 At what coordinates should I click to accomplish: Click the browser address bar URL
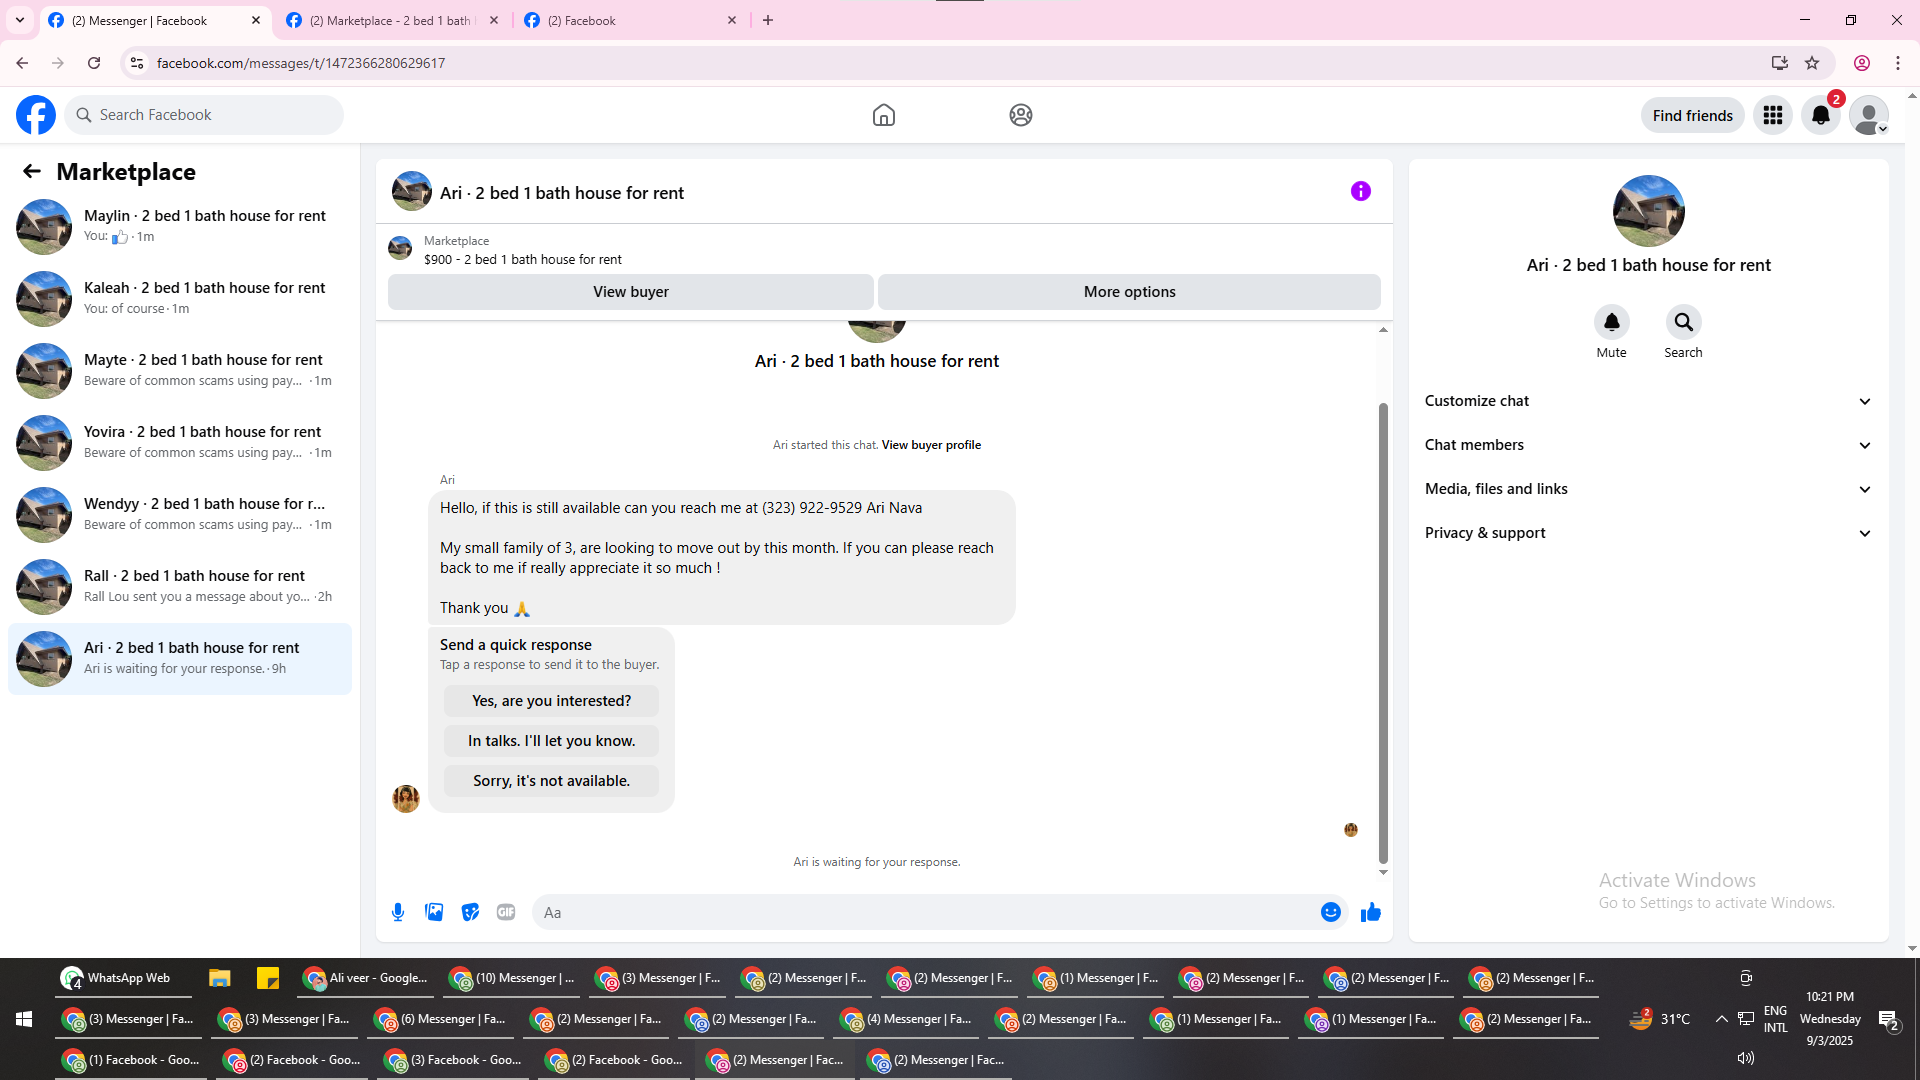point(301,63)
